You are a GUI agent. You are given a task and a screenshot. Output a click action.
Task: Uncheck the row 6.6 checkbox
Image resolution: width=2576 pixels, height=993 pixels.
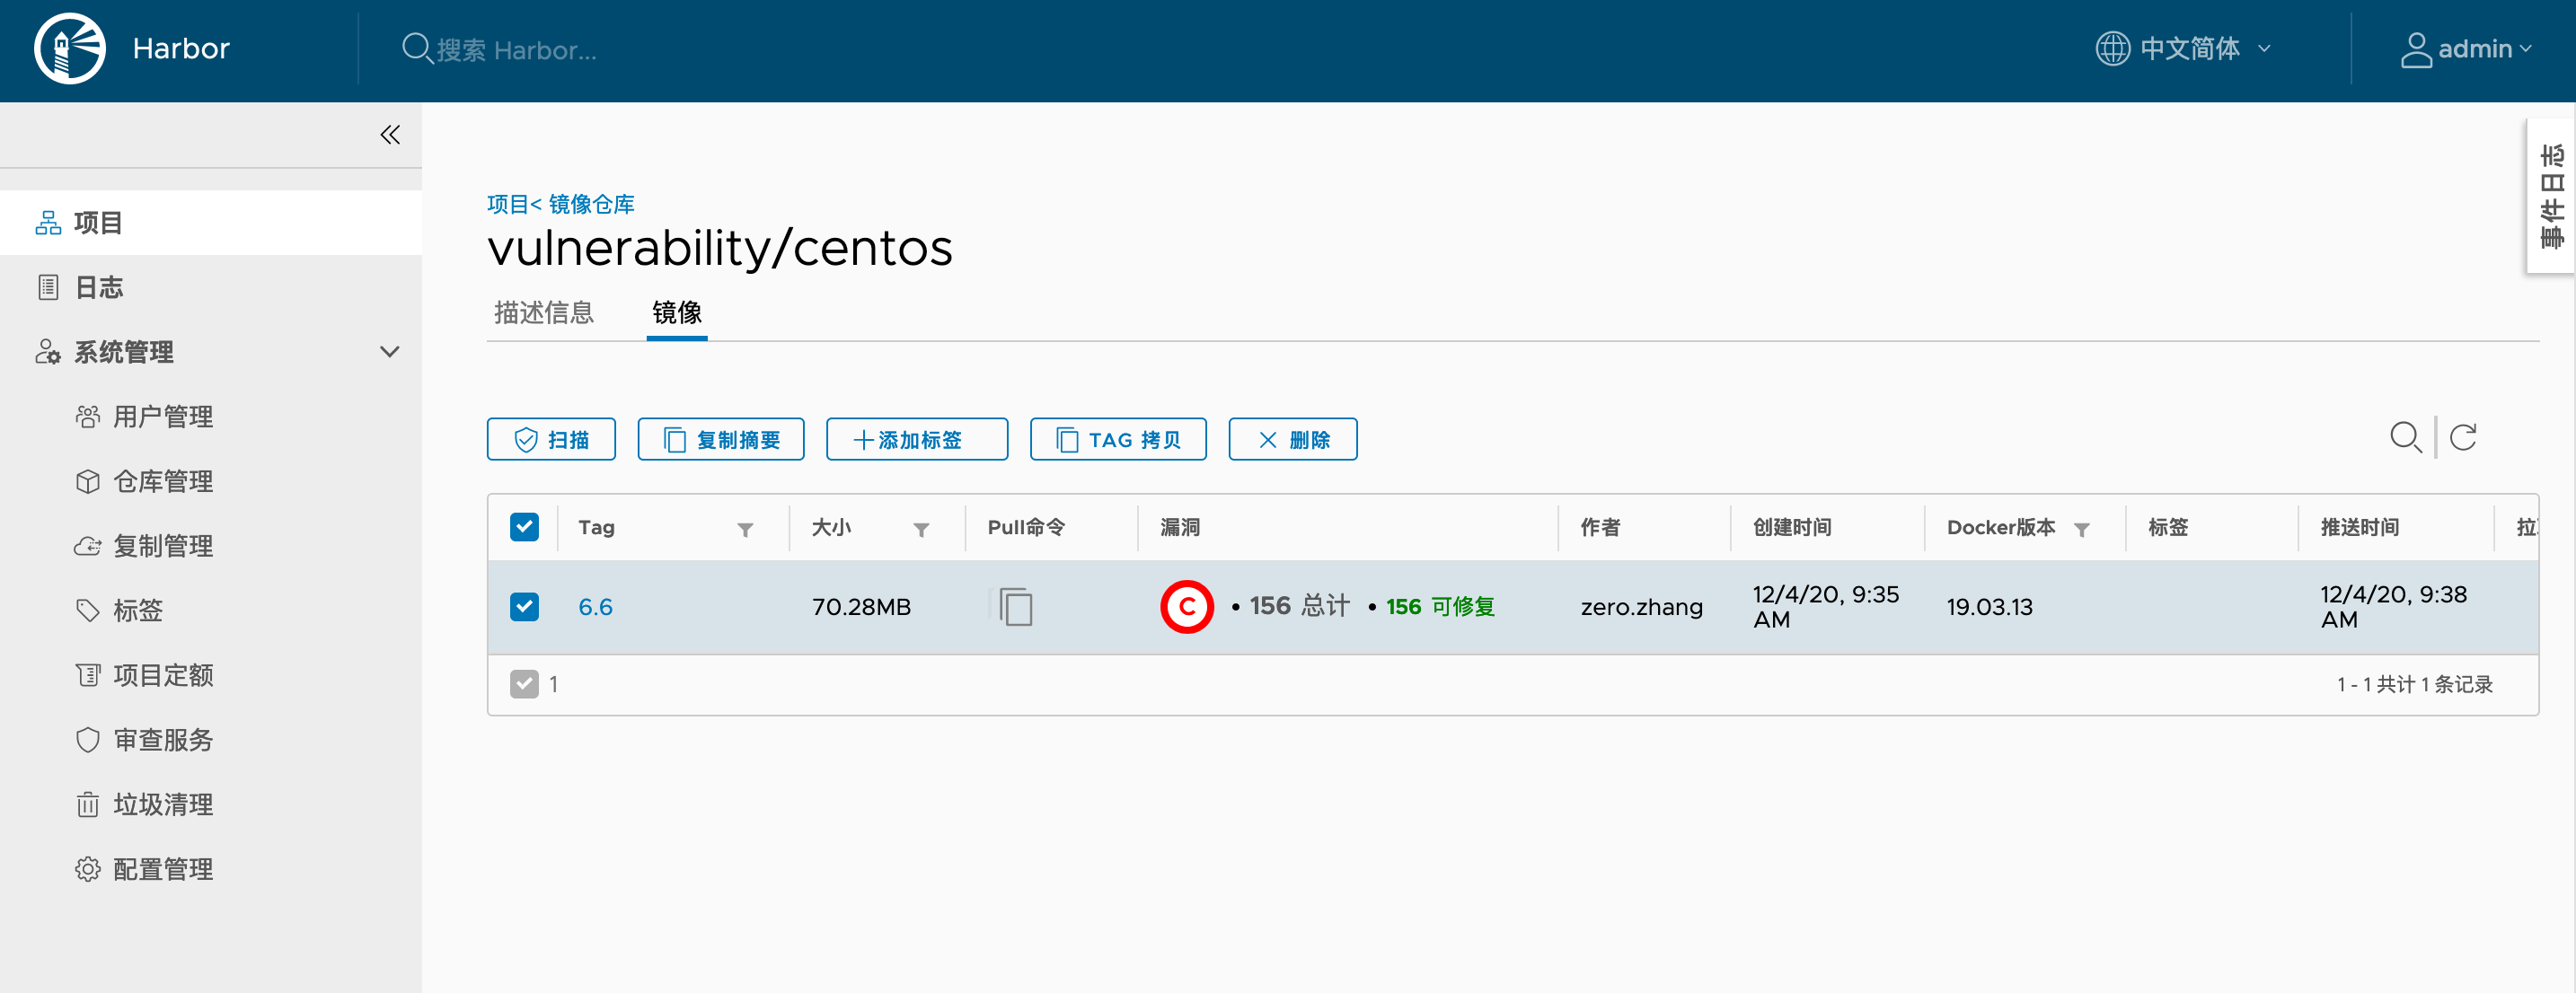(x=524, y=606)
